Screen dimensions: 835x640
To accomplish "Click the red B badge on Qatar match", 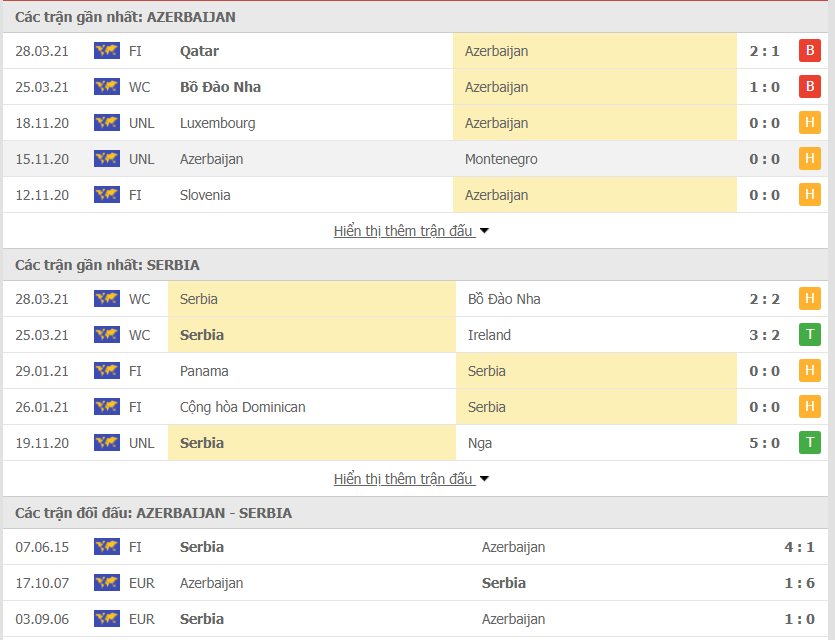I will click(x=809, y=51).
